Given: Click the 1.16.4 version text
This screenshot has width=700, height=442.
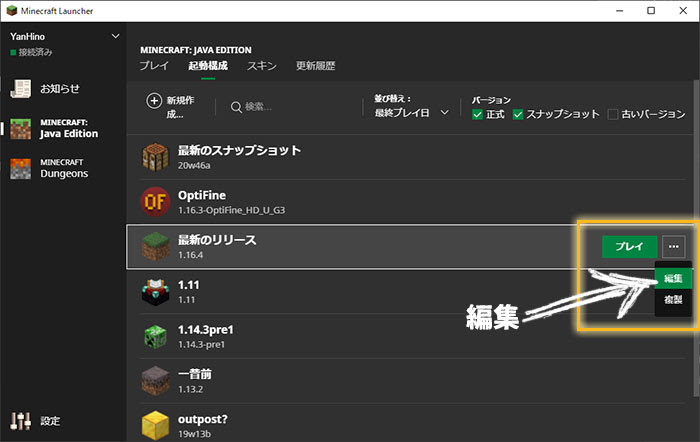Looking at the screenshot, I should point(190,255).
